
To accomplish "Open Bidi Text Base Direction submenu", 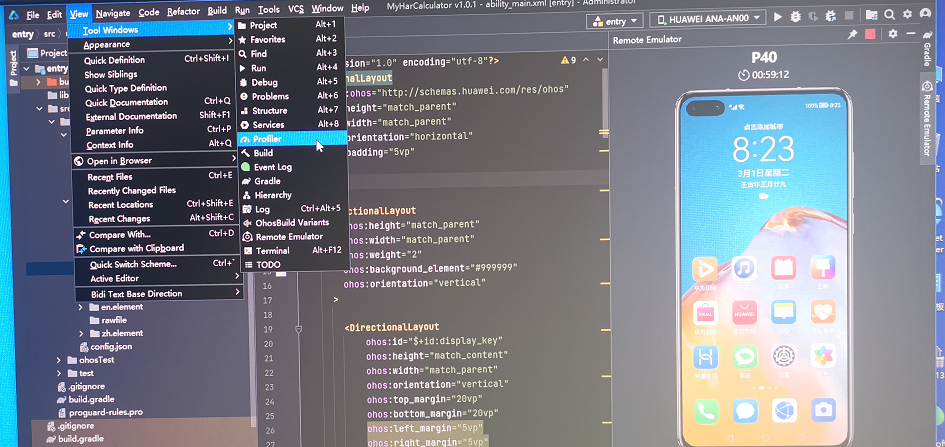I will (x=159, y=293).
